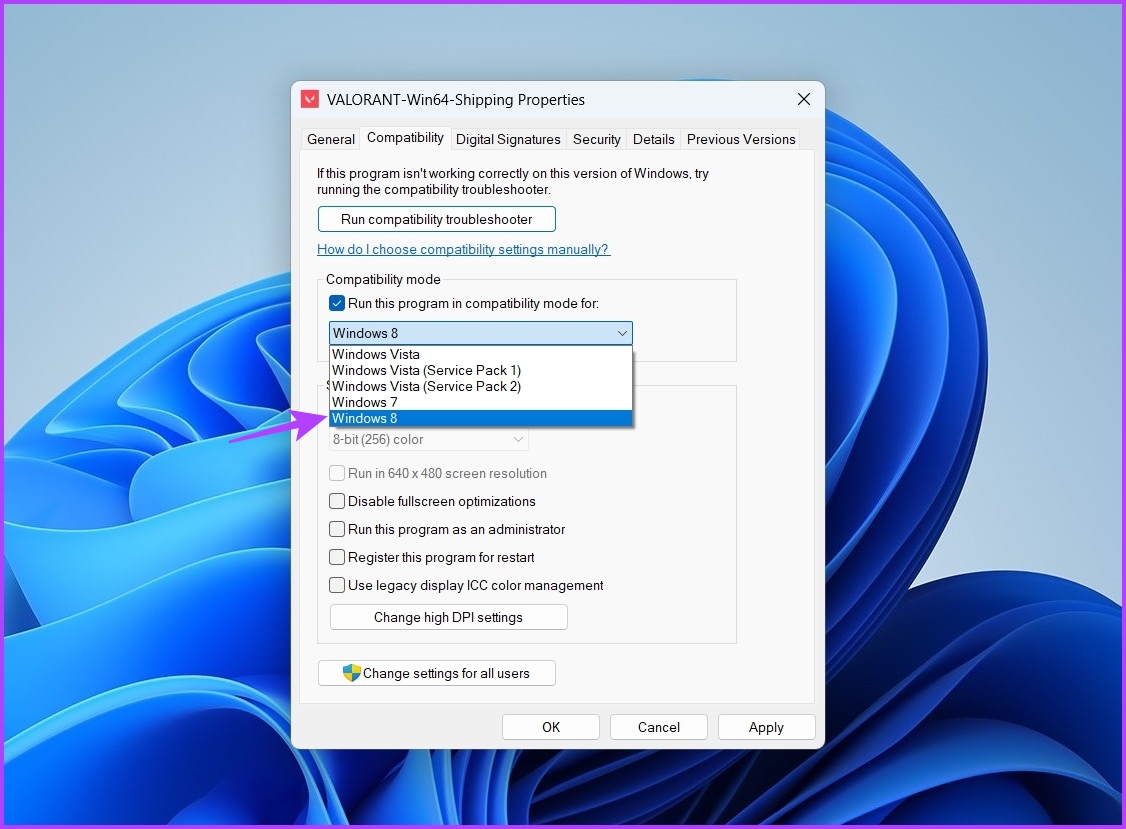The height and width of the screenshot is (829, 1126).
Task: Open the '8-bit (256) color' dropdown
Action: pos(518,439)
